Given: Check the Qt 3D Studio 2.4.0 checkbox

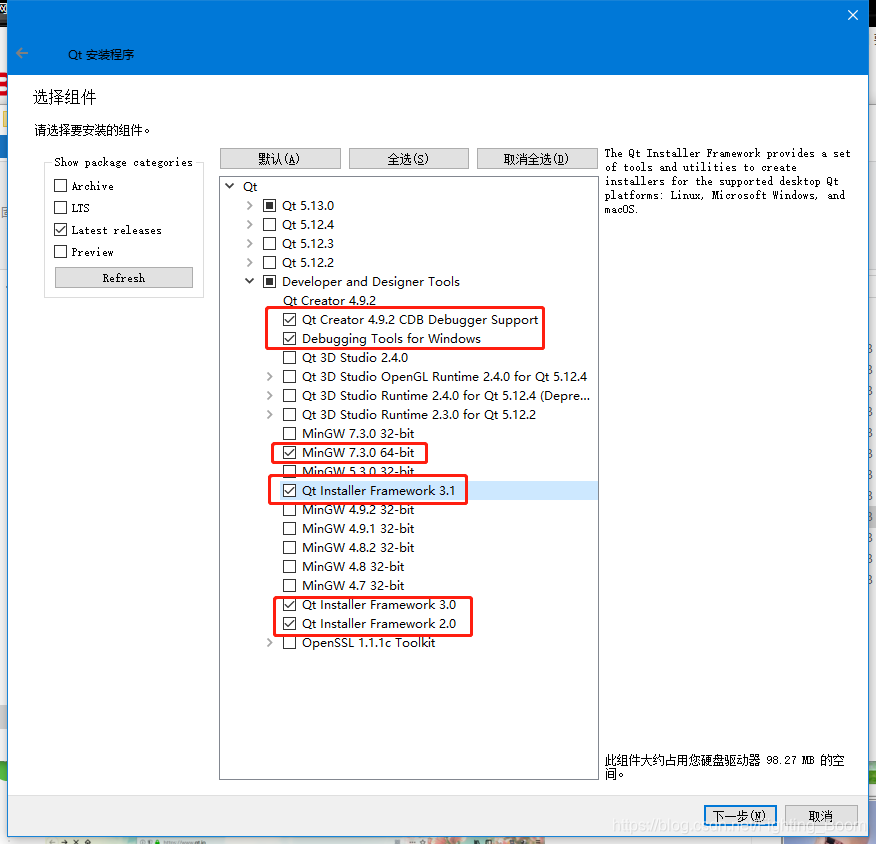Looking at the screenshot, I should [x=289, y=357].
